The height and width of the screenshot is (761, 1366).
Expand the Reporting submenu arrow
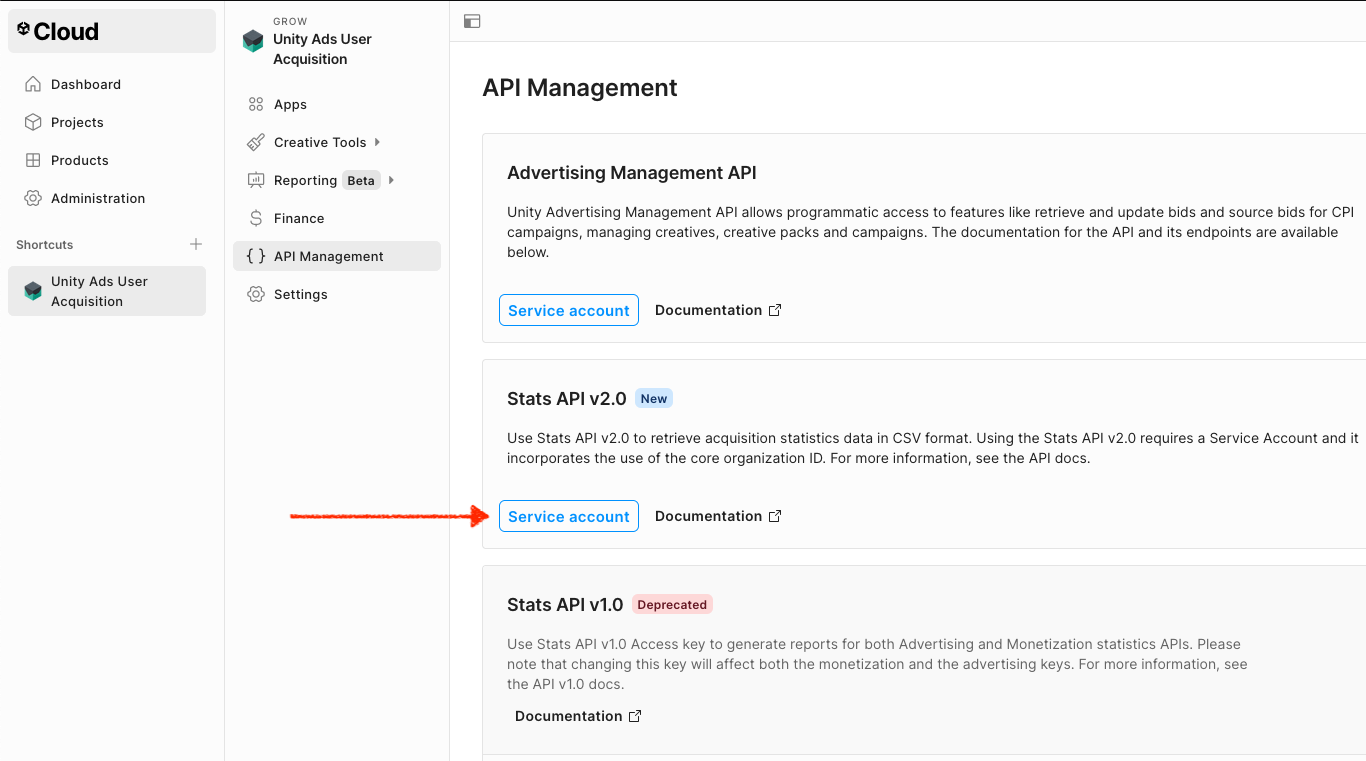click(391, 180)
